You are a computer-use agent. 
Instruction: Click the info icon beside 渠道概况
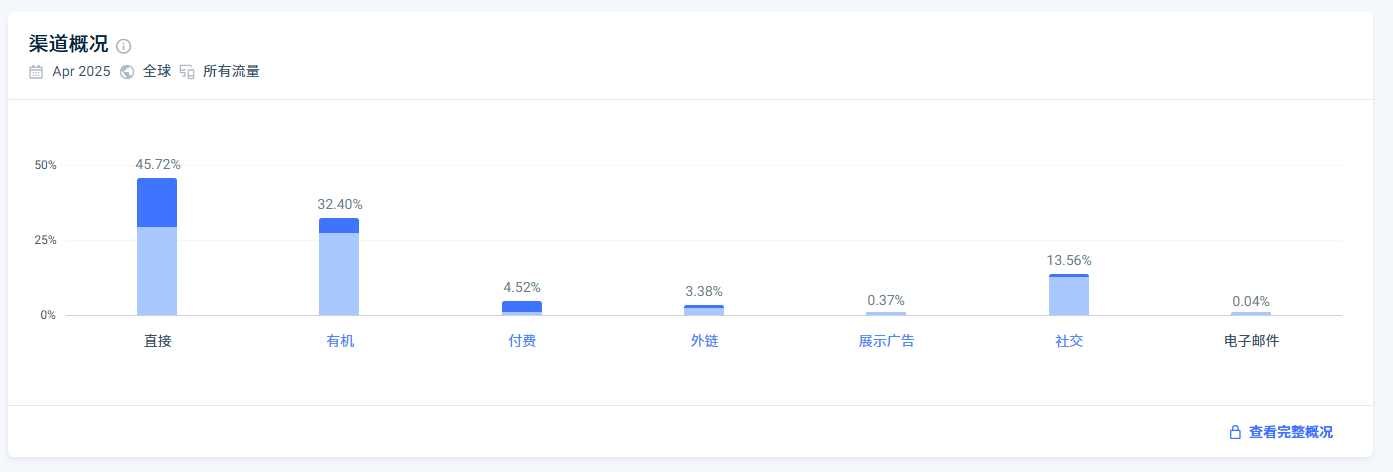[124, 46]
